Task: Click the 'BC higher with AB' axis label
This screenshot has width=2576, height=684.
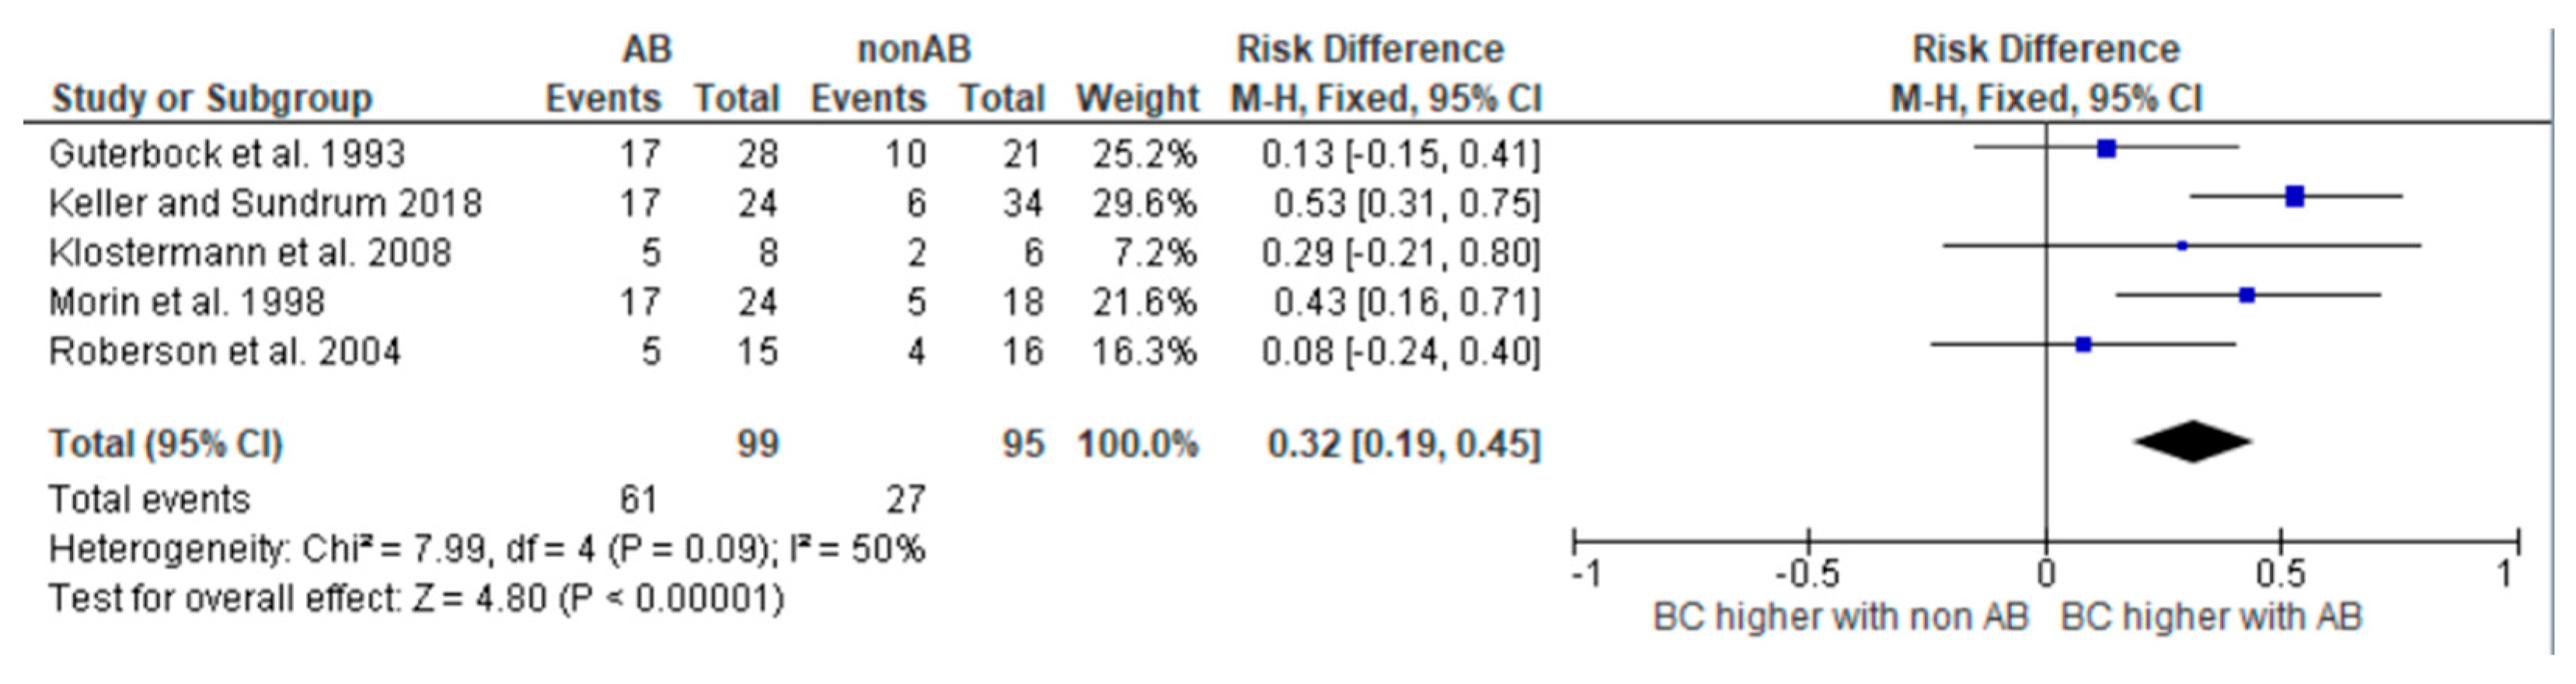Action: [2211, 617]
